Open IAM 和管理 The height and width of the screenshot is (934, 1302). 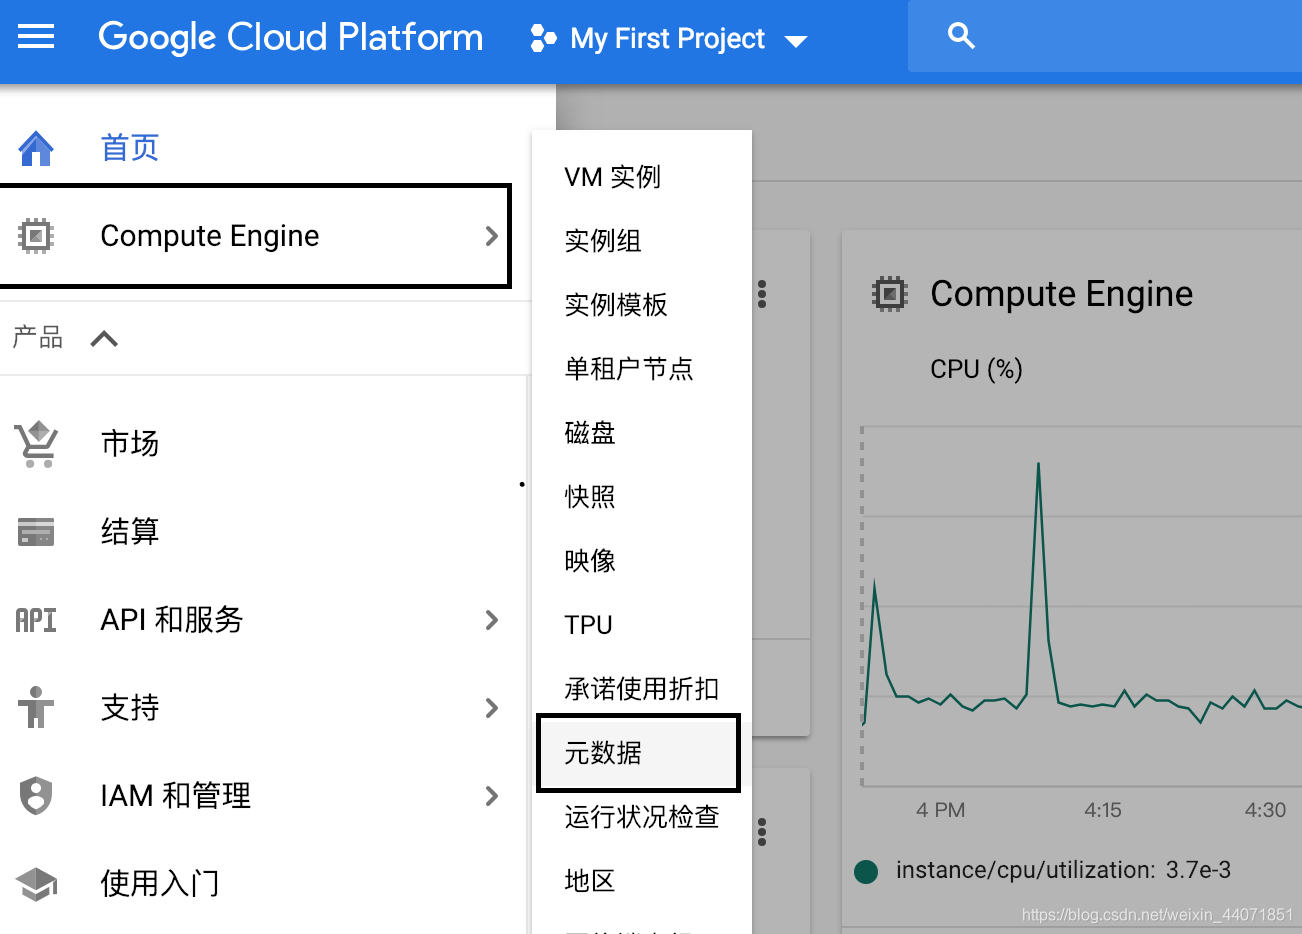click(x=176, y=795)
